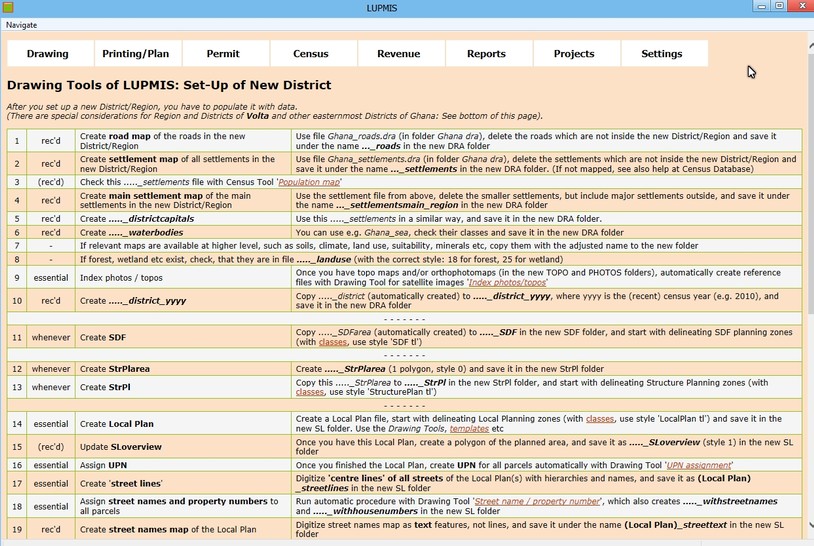This screenshot has width=814, height=546.
Task: Click the 'Create main settlement map' cell
Action: (183, 200)
